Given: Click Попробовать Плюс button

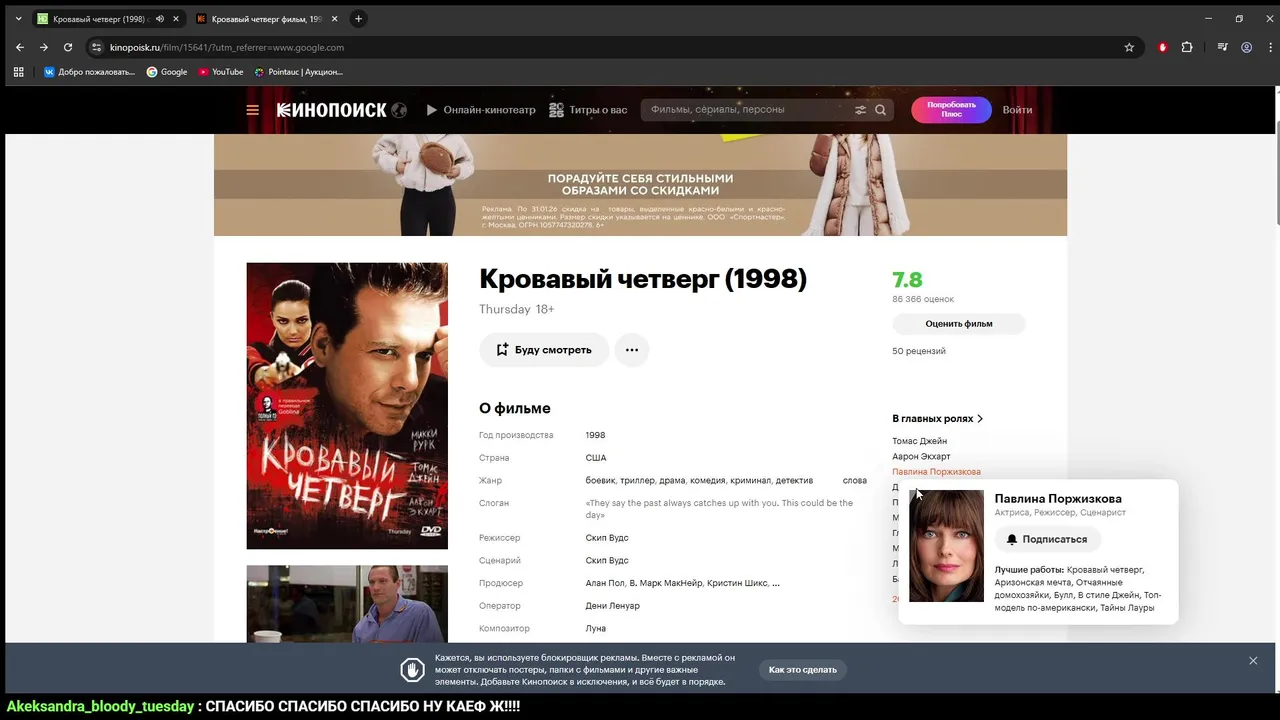Looking at the screenshot, I should (x=951, y=110).
